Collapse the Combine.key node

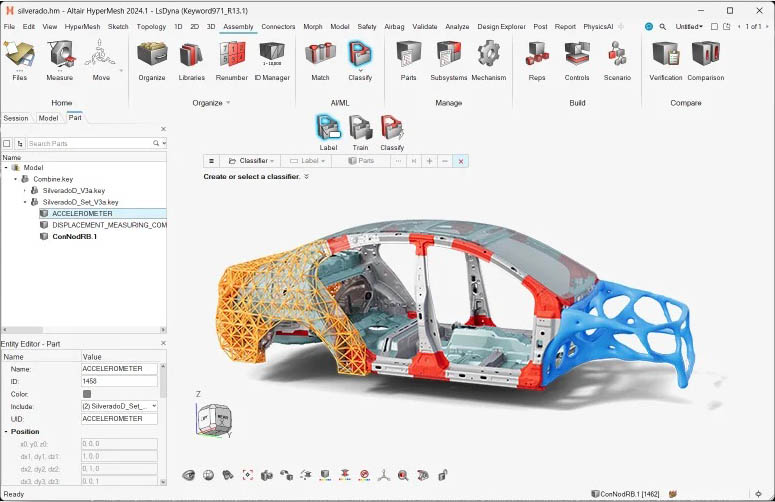(15, 179)
